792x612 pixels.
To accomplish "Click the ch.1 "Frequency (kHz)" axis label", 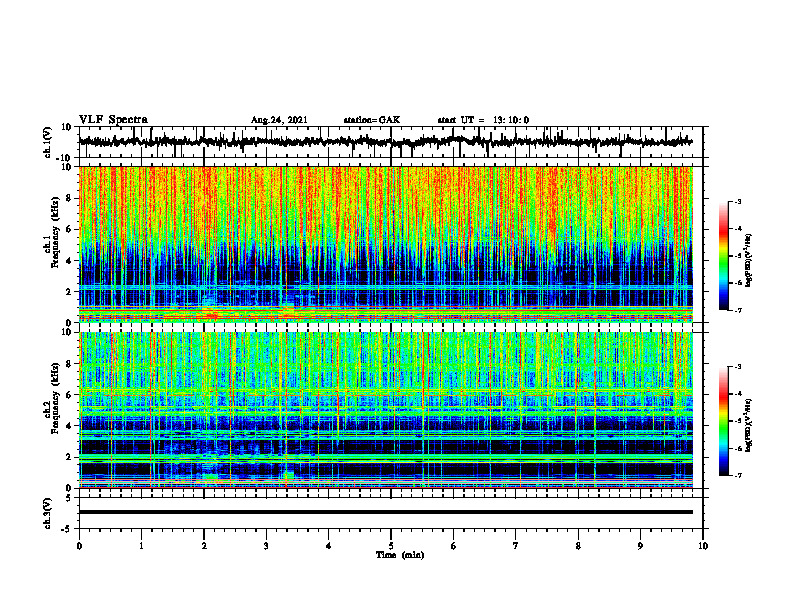I will pos(55,232).
